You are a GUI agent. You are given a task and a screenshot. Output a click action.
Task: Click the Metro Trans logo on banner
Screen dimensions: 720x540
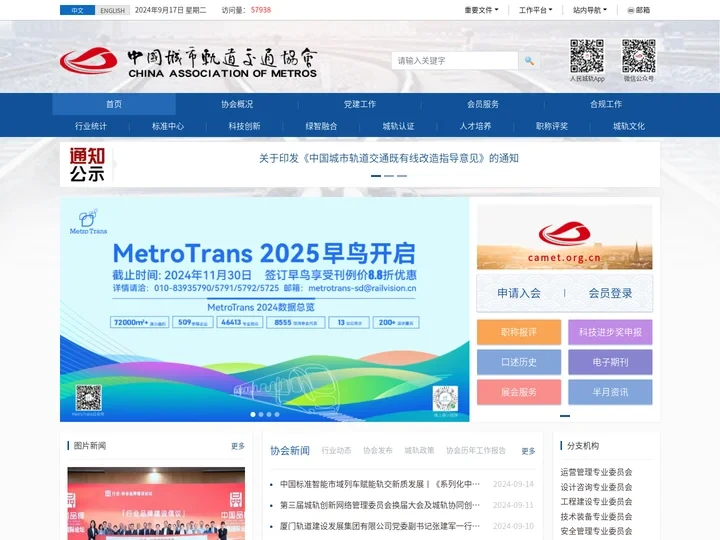point(88,222)
